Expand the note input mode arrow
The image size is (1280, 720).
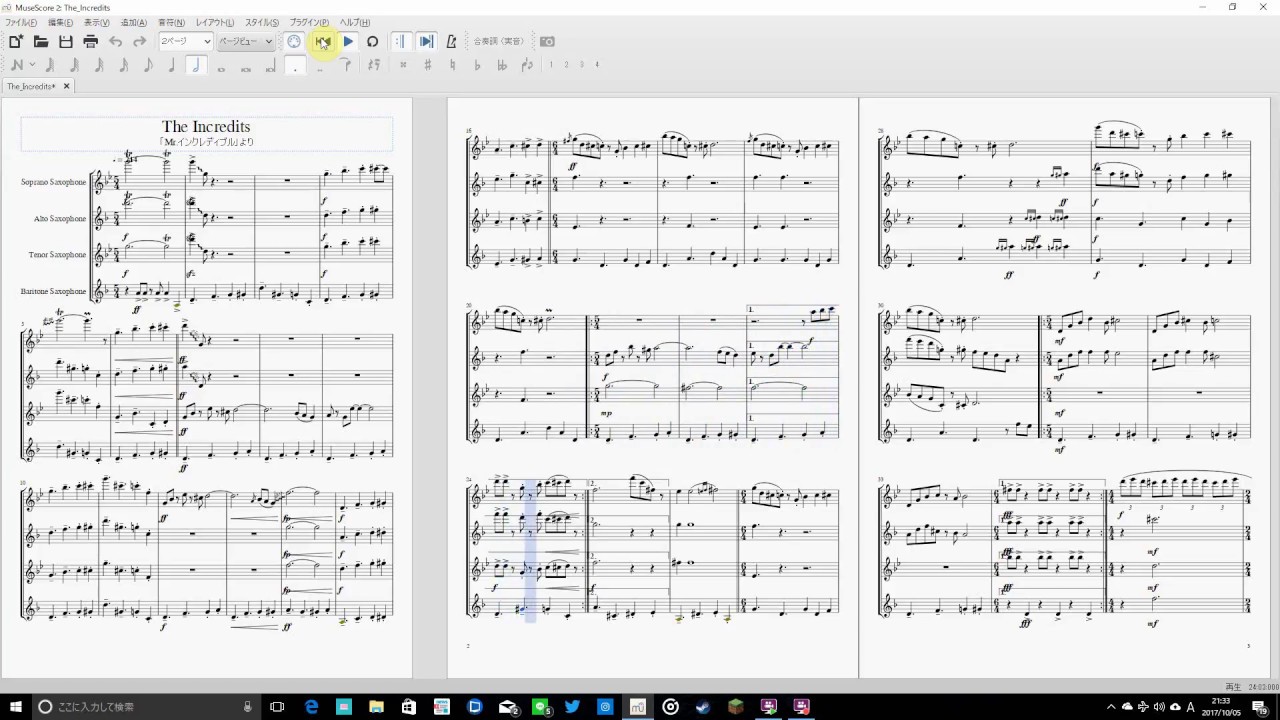pyautogui.click(x=33, y=65)
